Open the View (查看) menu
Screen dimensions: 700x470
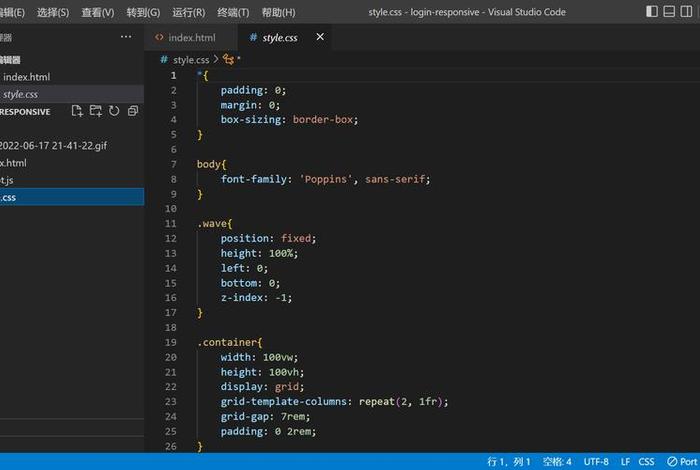[x=98, y=12]
